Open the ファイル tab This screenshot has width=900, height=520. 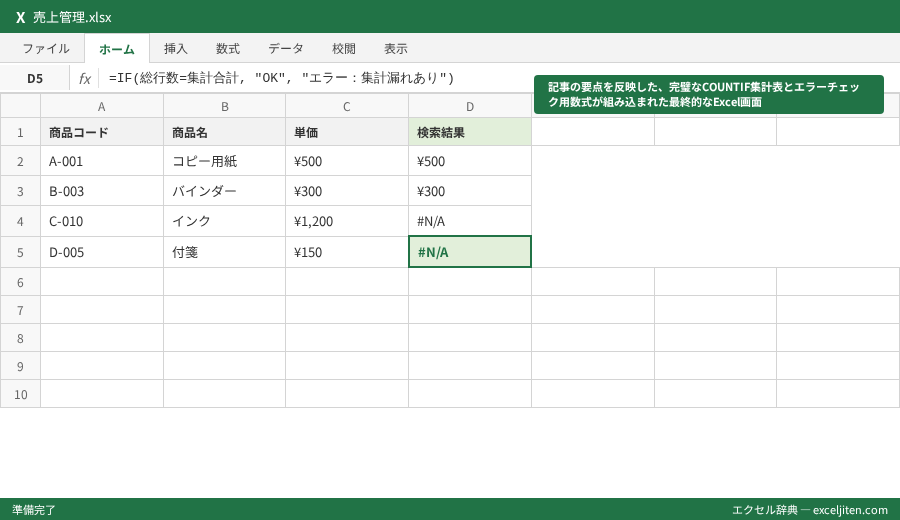pyautogui.click(x=46, y=49)
